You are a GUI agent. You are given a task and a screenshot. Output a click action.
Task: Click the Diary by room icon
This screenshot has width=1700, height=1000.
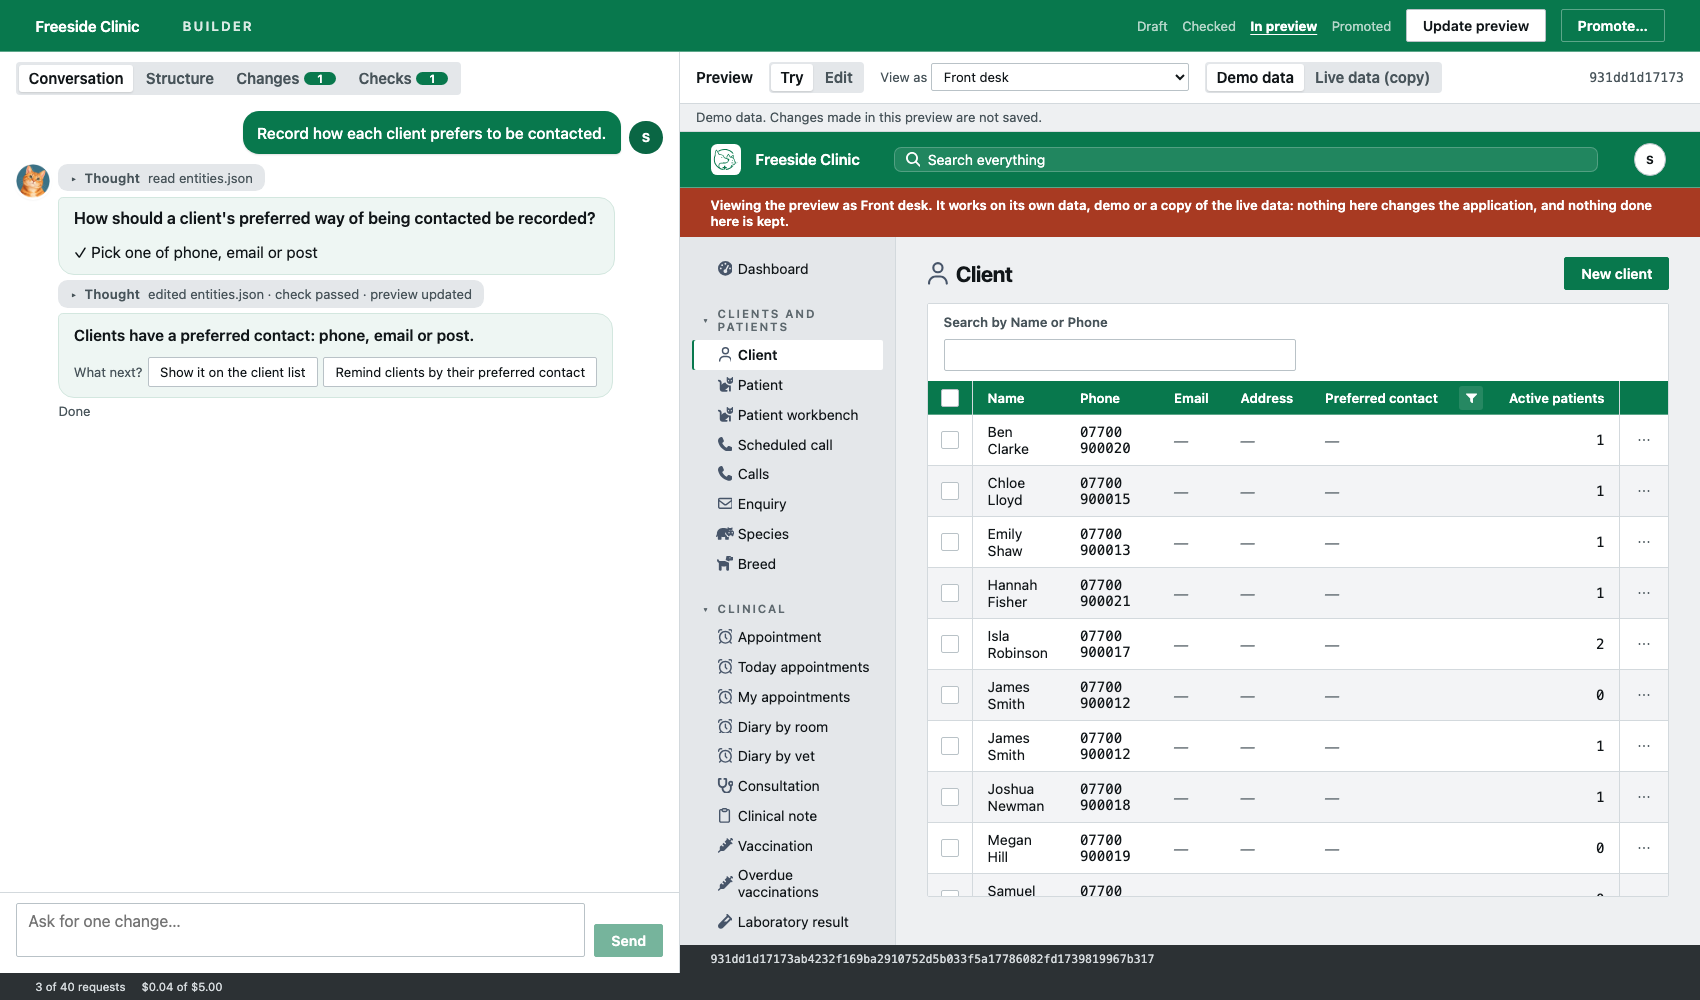point(725,727)
